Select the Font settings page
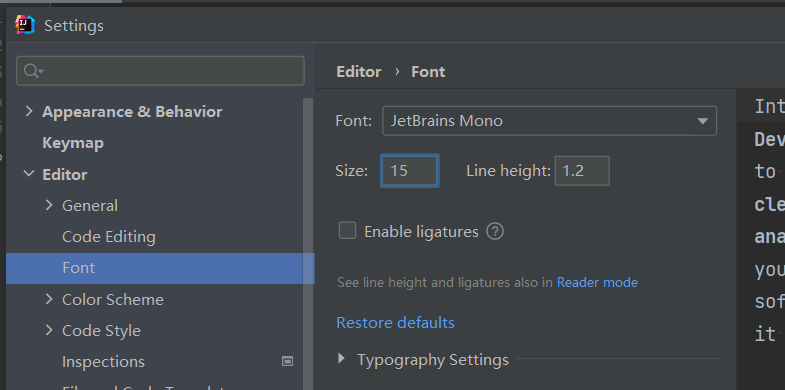The image size is (785, 390). pos(160,268)
